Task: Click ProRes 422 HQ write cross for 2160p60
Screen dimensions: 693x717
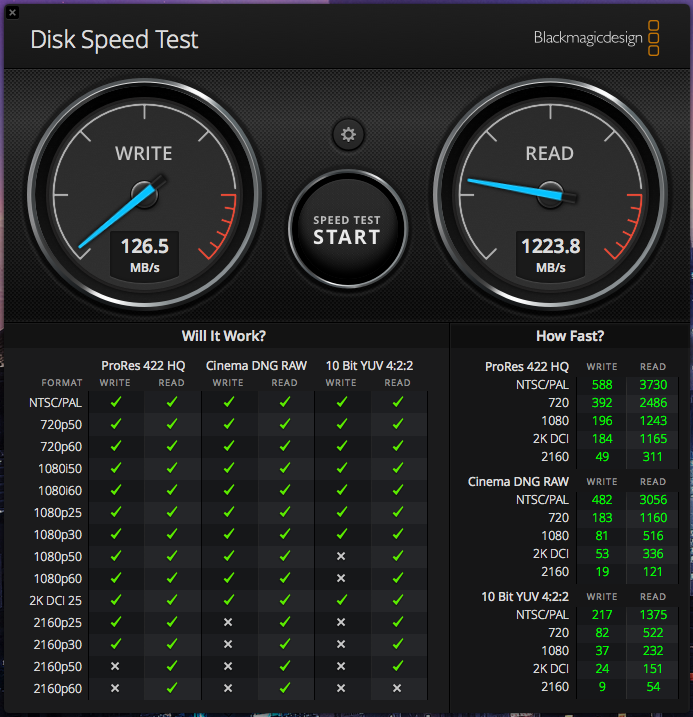Action: click(115, 688)
